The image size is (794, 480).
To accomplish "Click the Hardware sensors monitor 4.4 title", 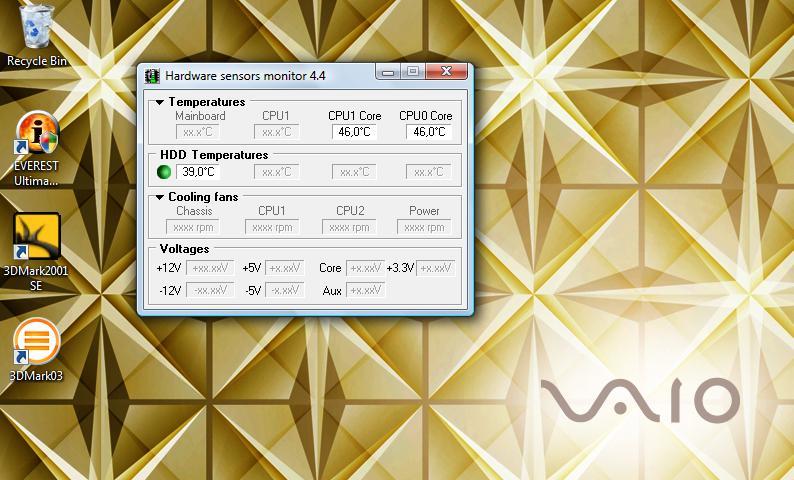I will (x=245, y=76).
